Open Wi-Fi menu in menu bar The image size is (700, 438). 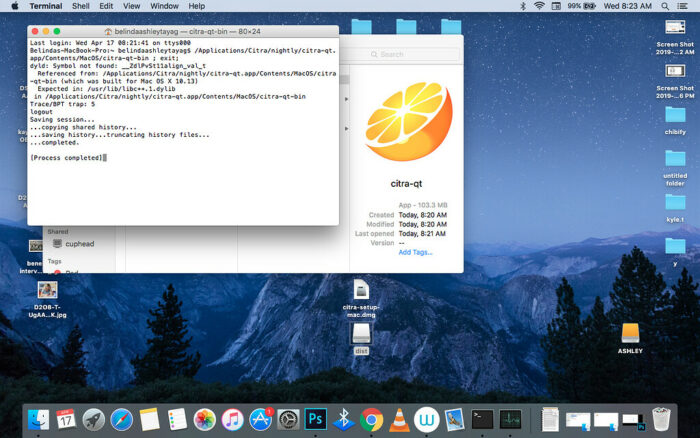[539, 6]
